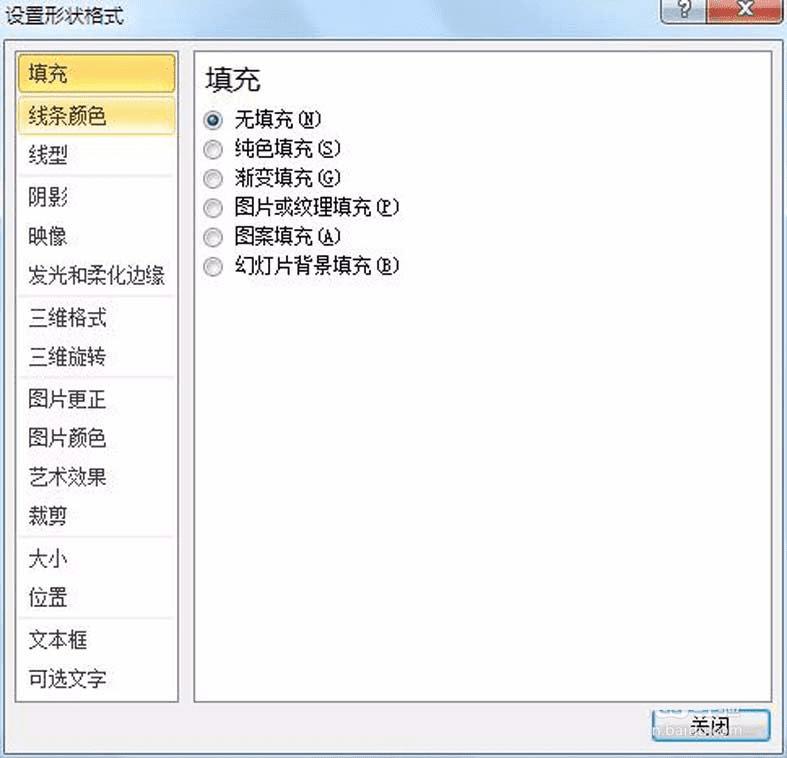Open the 线条颜色 category
Screen dimensions: 787x758
[x=96, y=116]
